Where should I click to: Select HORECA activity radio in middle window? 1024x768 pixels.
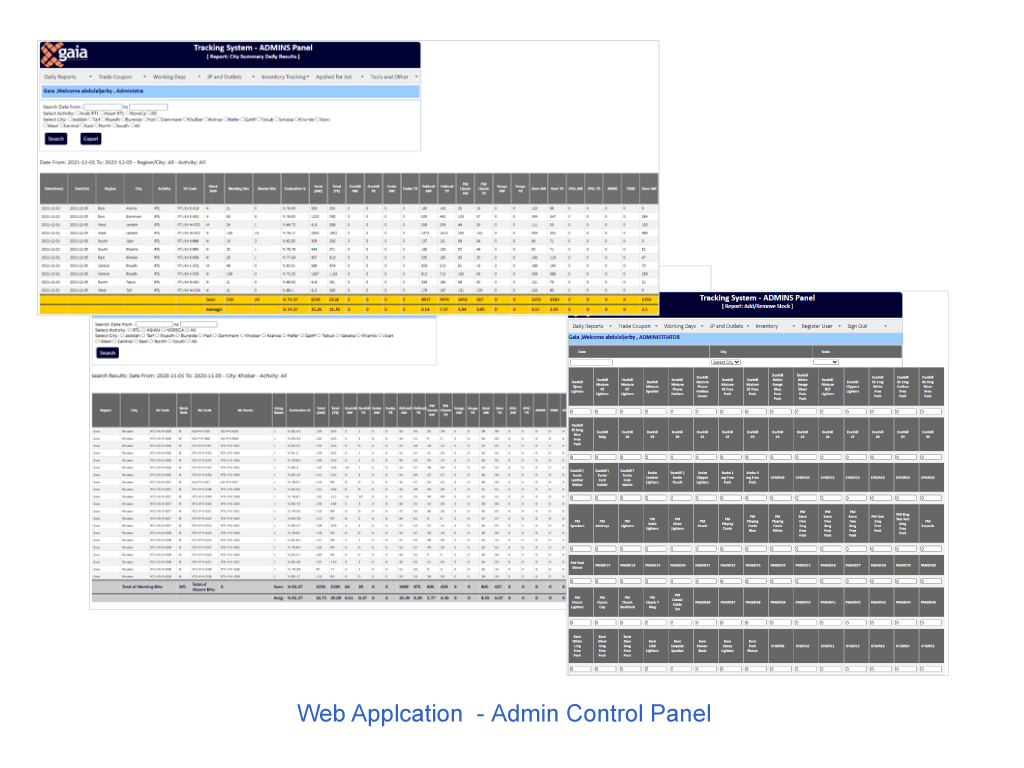(163, 330)
